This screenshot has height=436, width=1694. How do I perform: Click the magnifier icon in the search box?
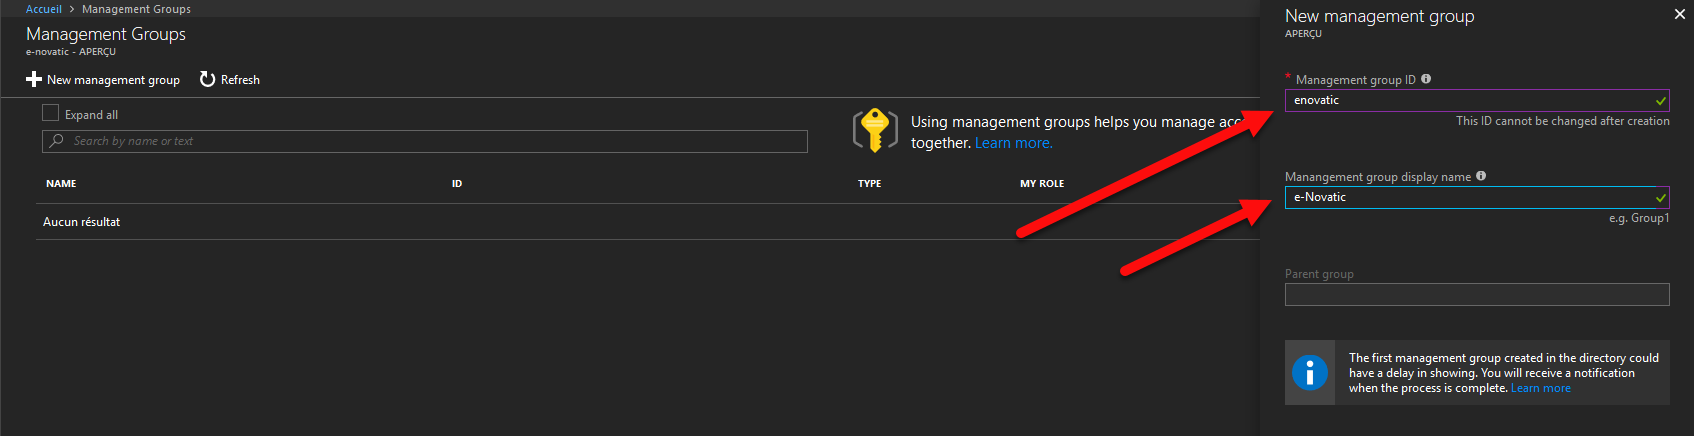(56, 141)
